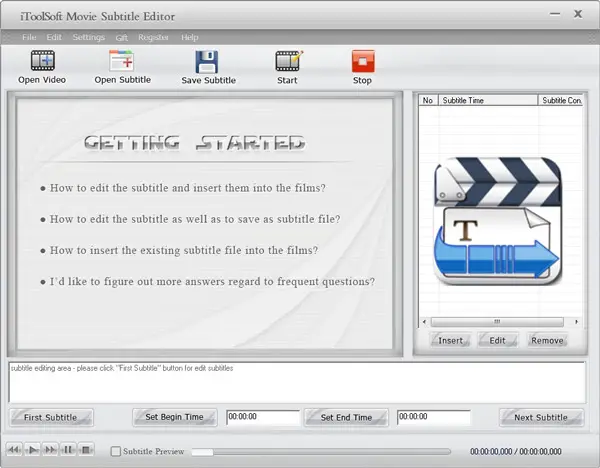Click the end time input field
Viewport: 600px width, 468px height.
coord(434,417)
